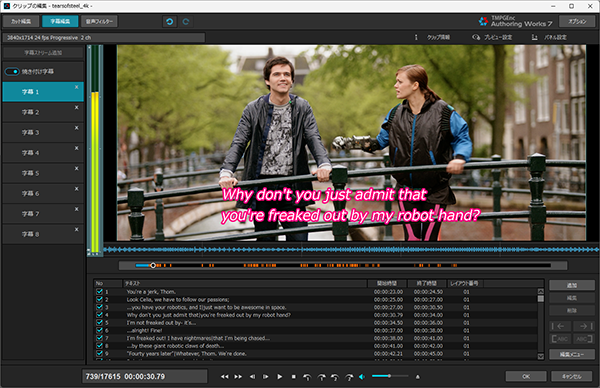Select row 'Why don't you just admit' text

click(209, 315)
